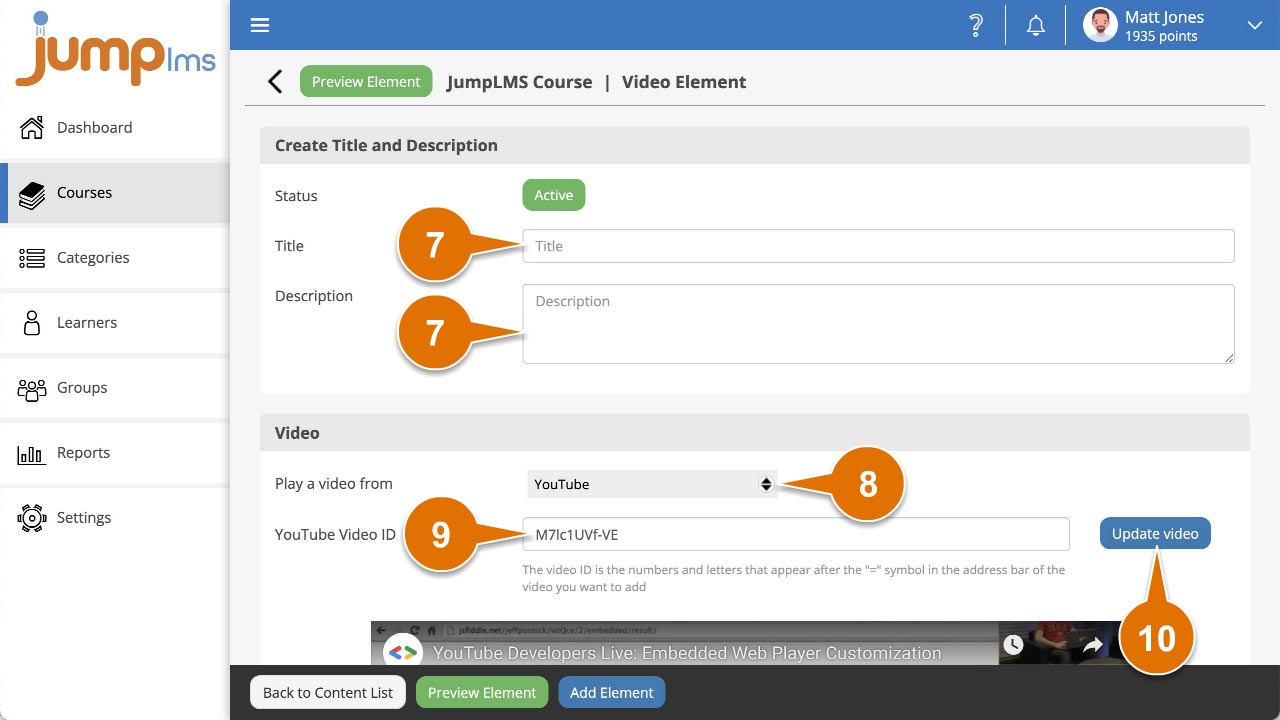The image size is (1280, 720).
Task: Open the hamburger menu icon
Action: point(260,25)
